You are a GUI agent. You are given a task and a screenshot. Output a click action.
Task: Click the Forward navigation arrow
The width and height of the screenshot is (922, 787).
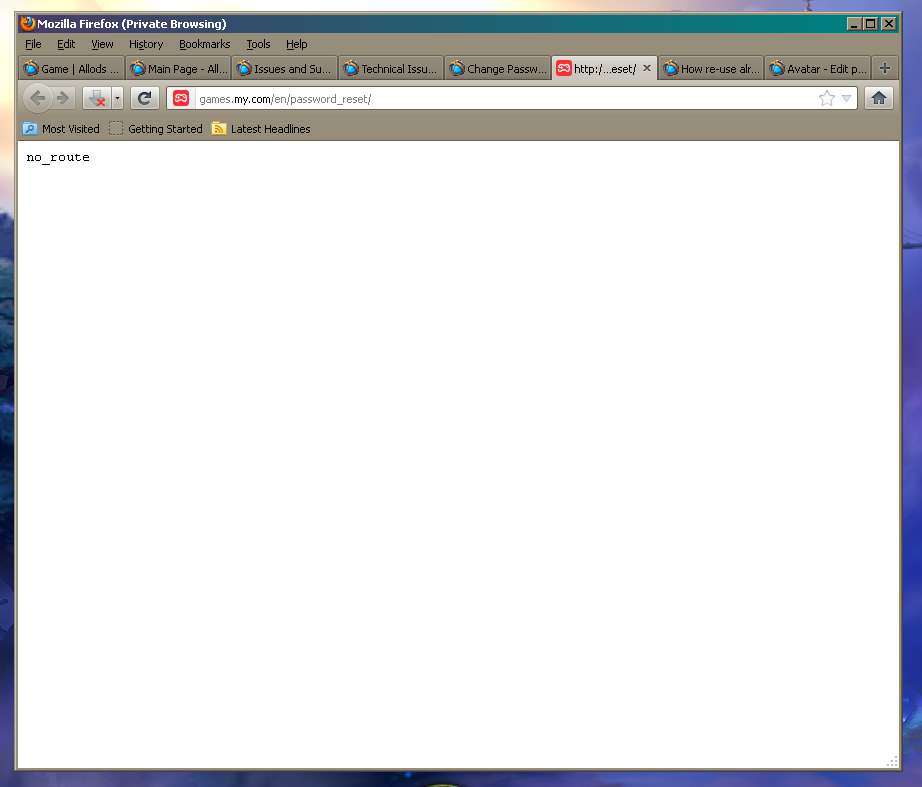click(x=63, y=98)
